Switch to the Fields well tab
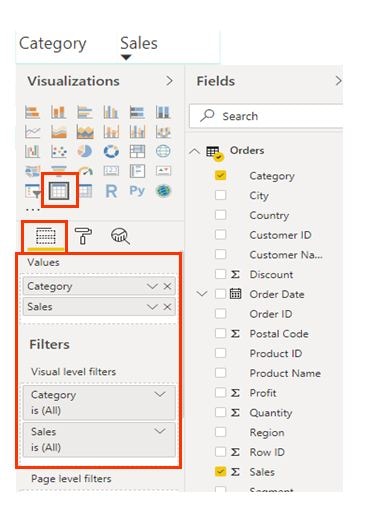 (x=46, y=237)
